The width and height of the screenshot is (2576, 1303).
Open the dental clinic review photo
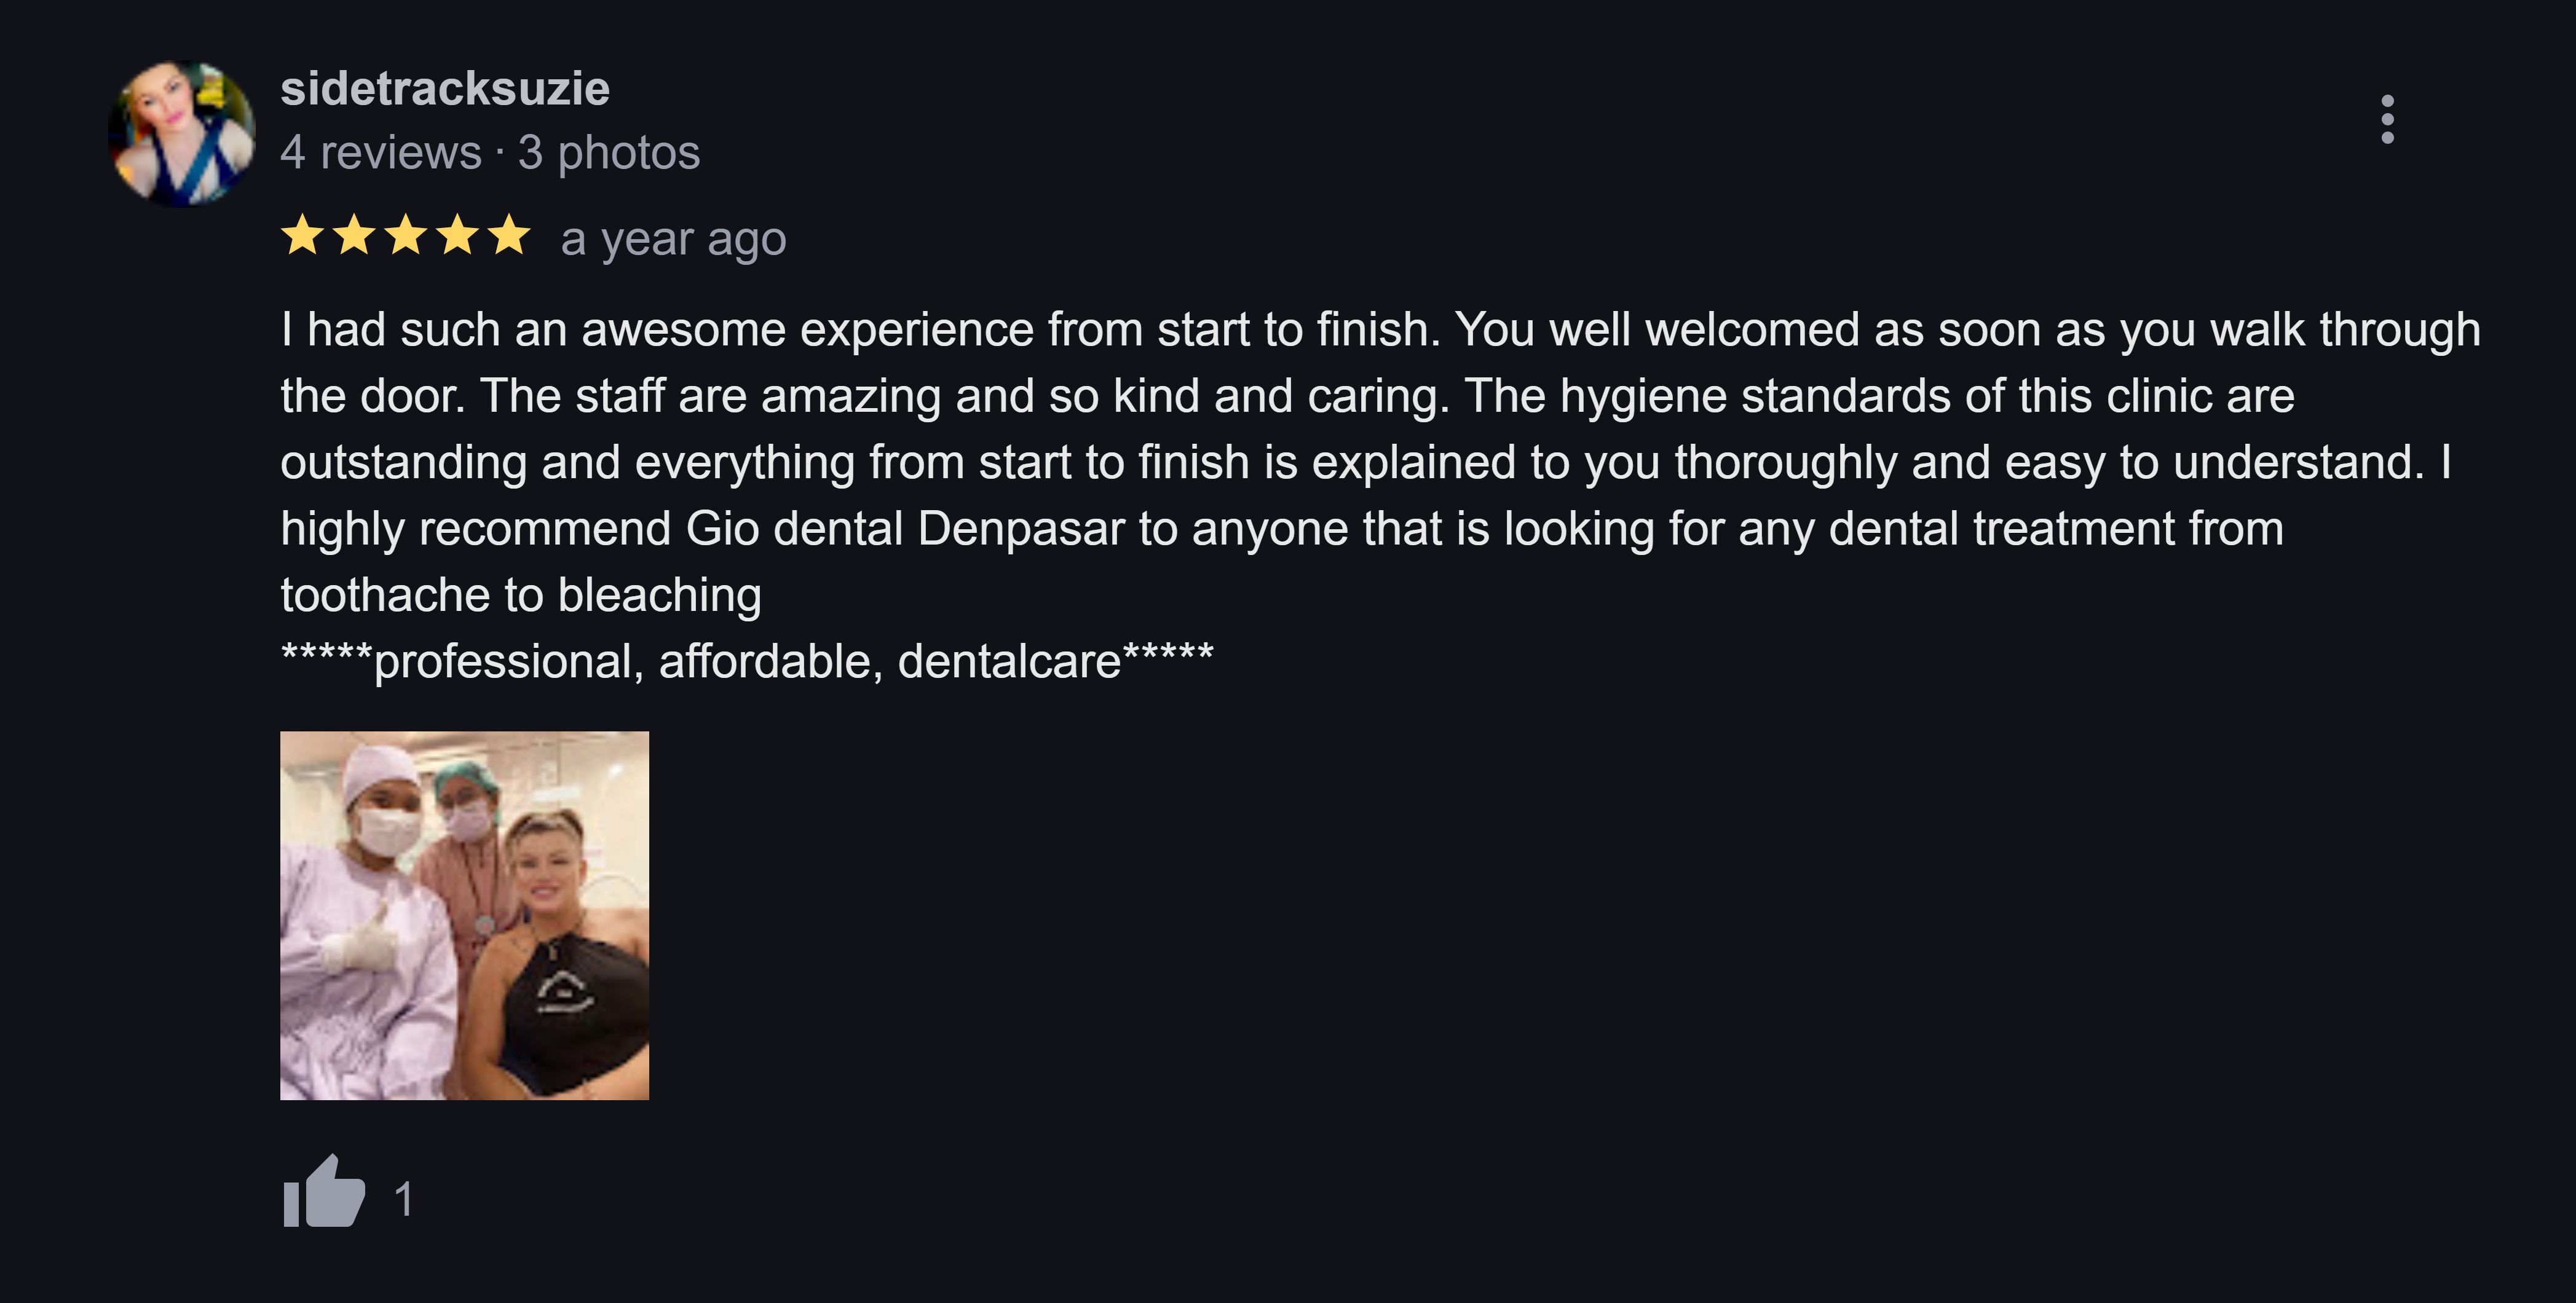click(x=464, y=915)
